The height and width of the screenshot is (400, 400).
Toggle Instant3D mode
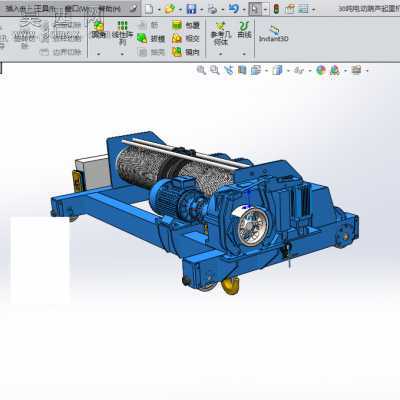[274, 34]
